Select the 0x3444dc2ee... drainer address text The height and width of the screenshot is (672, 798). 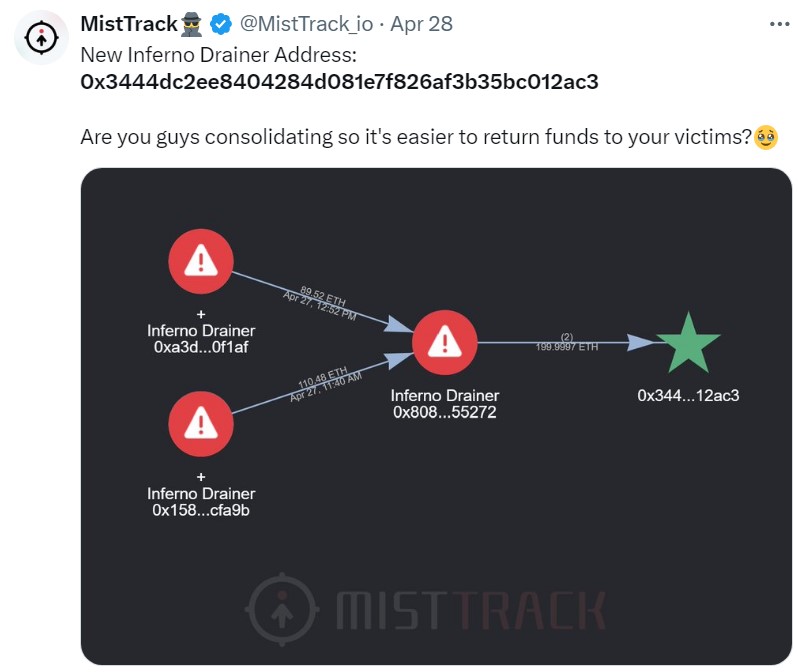coord(339,81)
